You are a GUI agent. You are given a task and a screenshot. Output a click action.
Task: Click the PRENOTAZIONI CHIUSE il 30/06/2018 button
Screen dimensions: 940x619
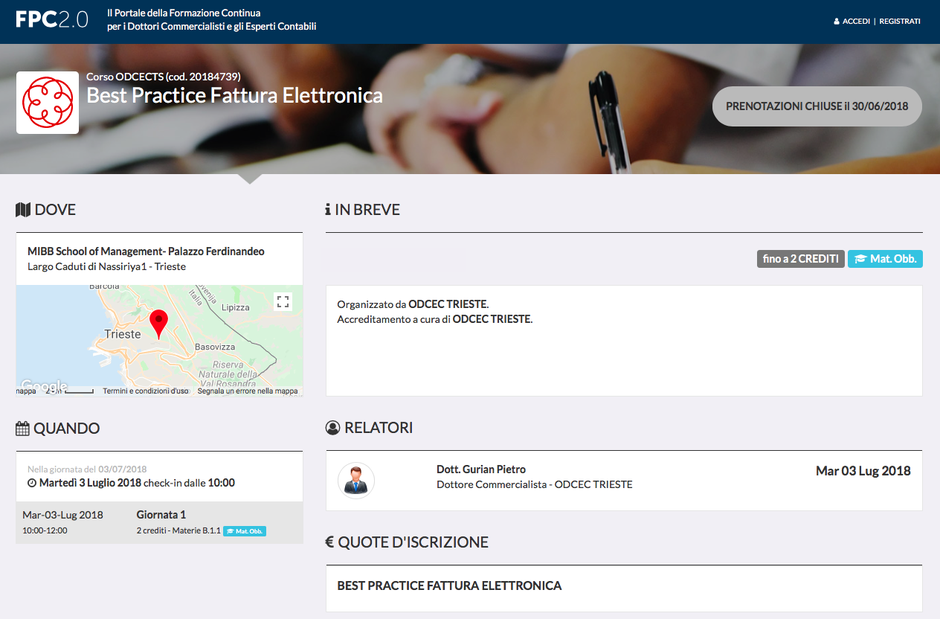coord(817,106)
